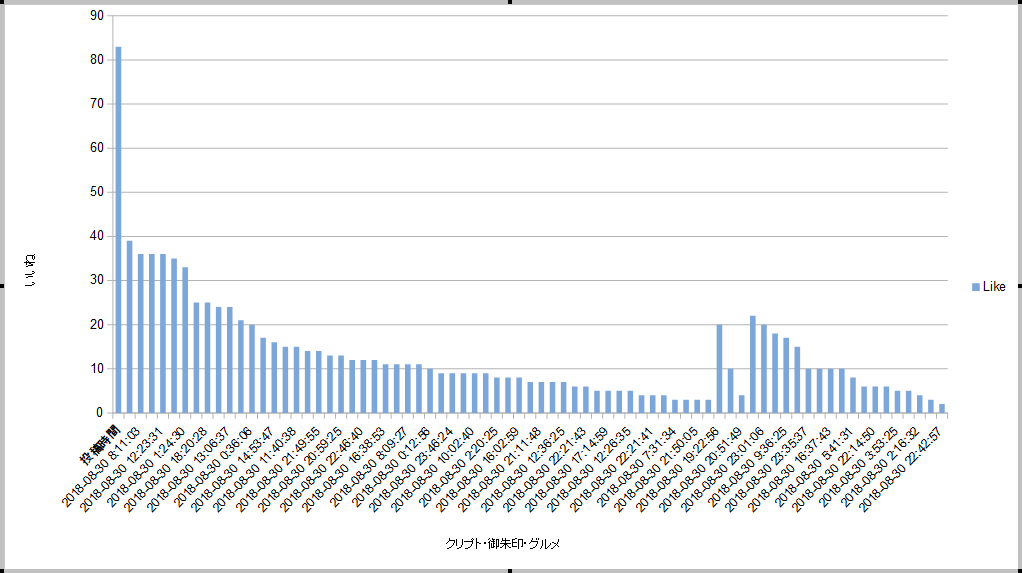This screenshot has height=573, width=1022.
Task: Click the top-center chart resize handle
Action: pyautogui.click(x=511, y=2)
